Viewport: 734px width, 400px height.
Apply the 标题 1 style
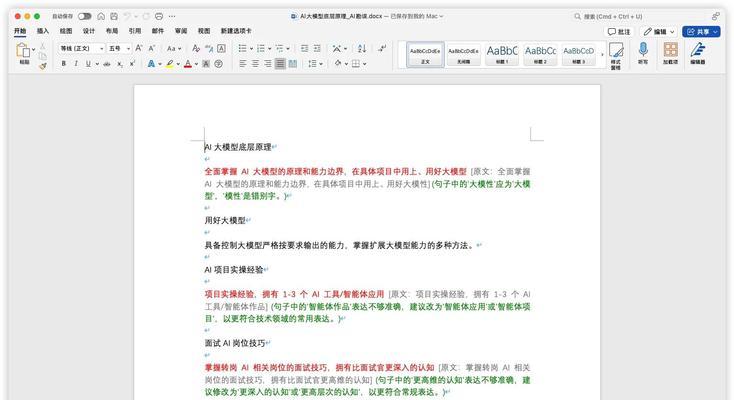[x=502, y=54]
